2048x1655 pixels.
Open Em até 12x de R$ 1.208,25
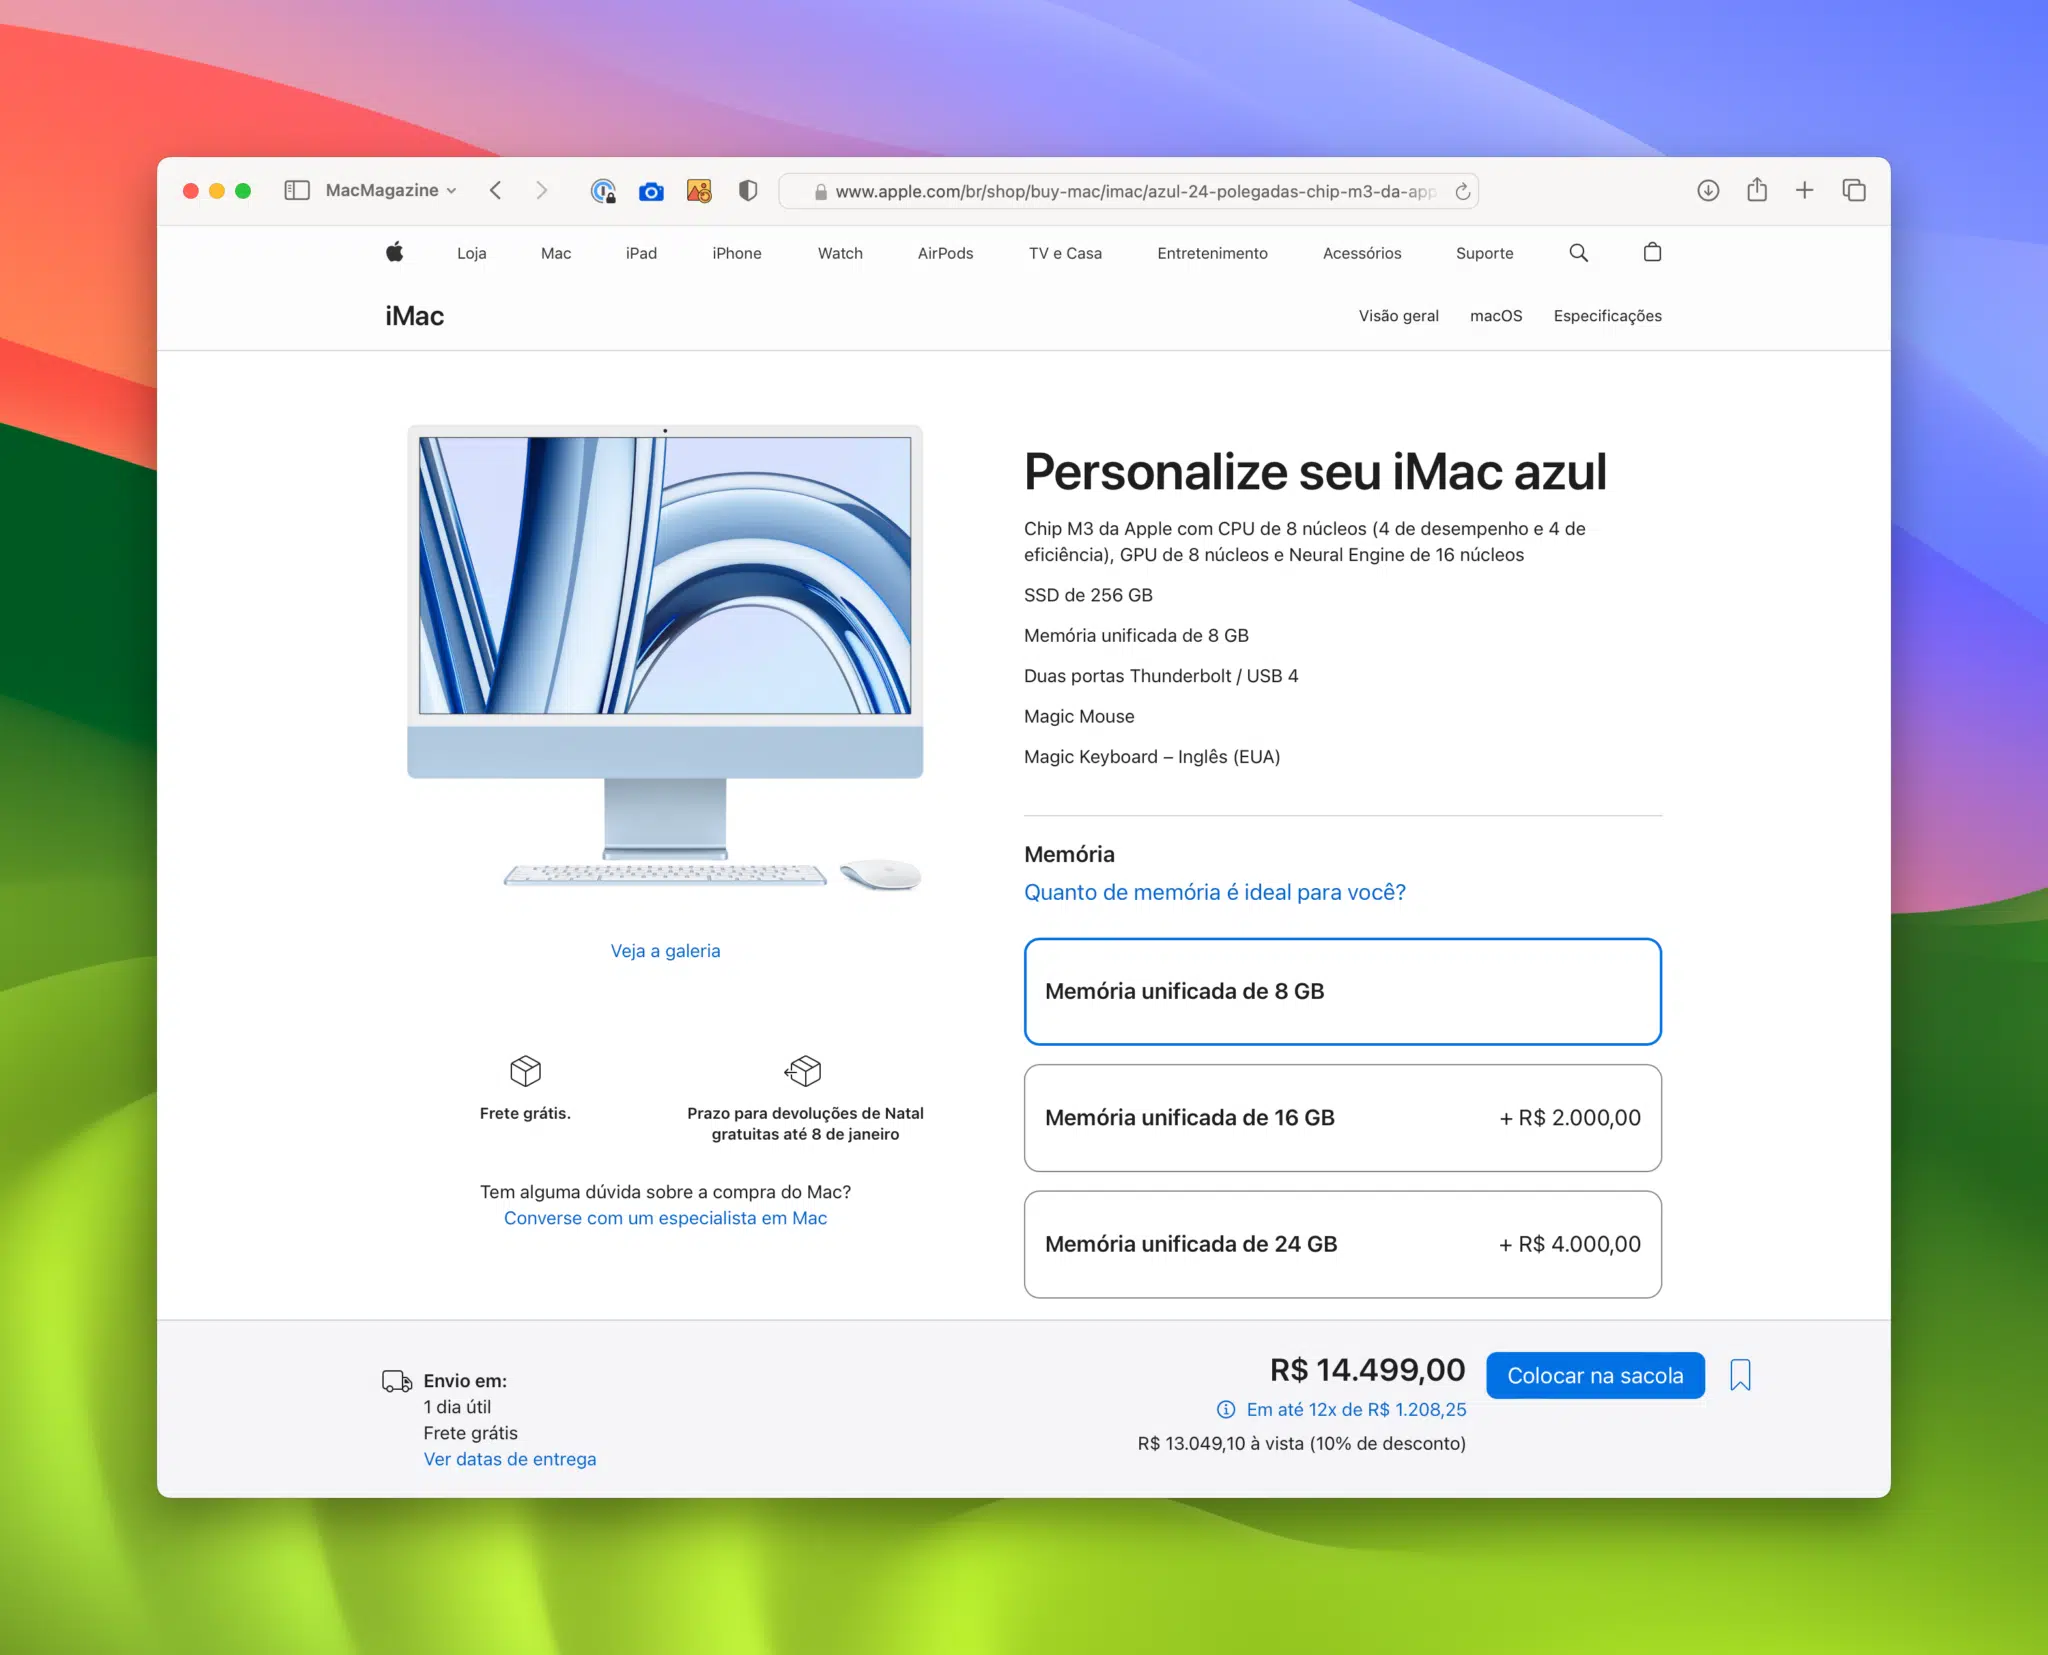pos(1356,1409)
